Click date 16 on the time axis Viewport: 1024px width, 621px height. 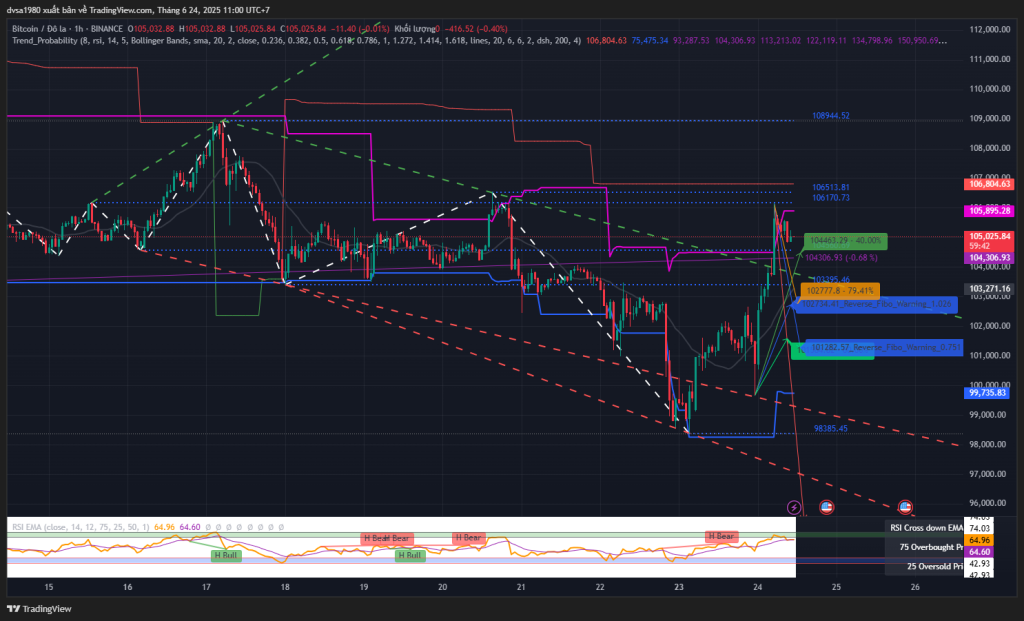pyautogui.click(x=127, y=587)
